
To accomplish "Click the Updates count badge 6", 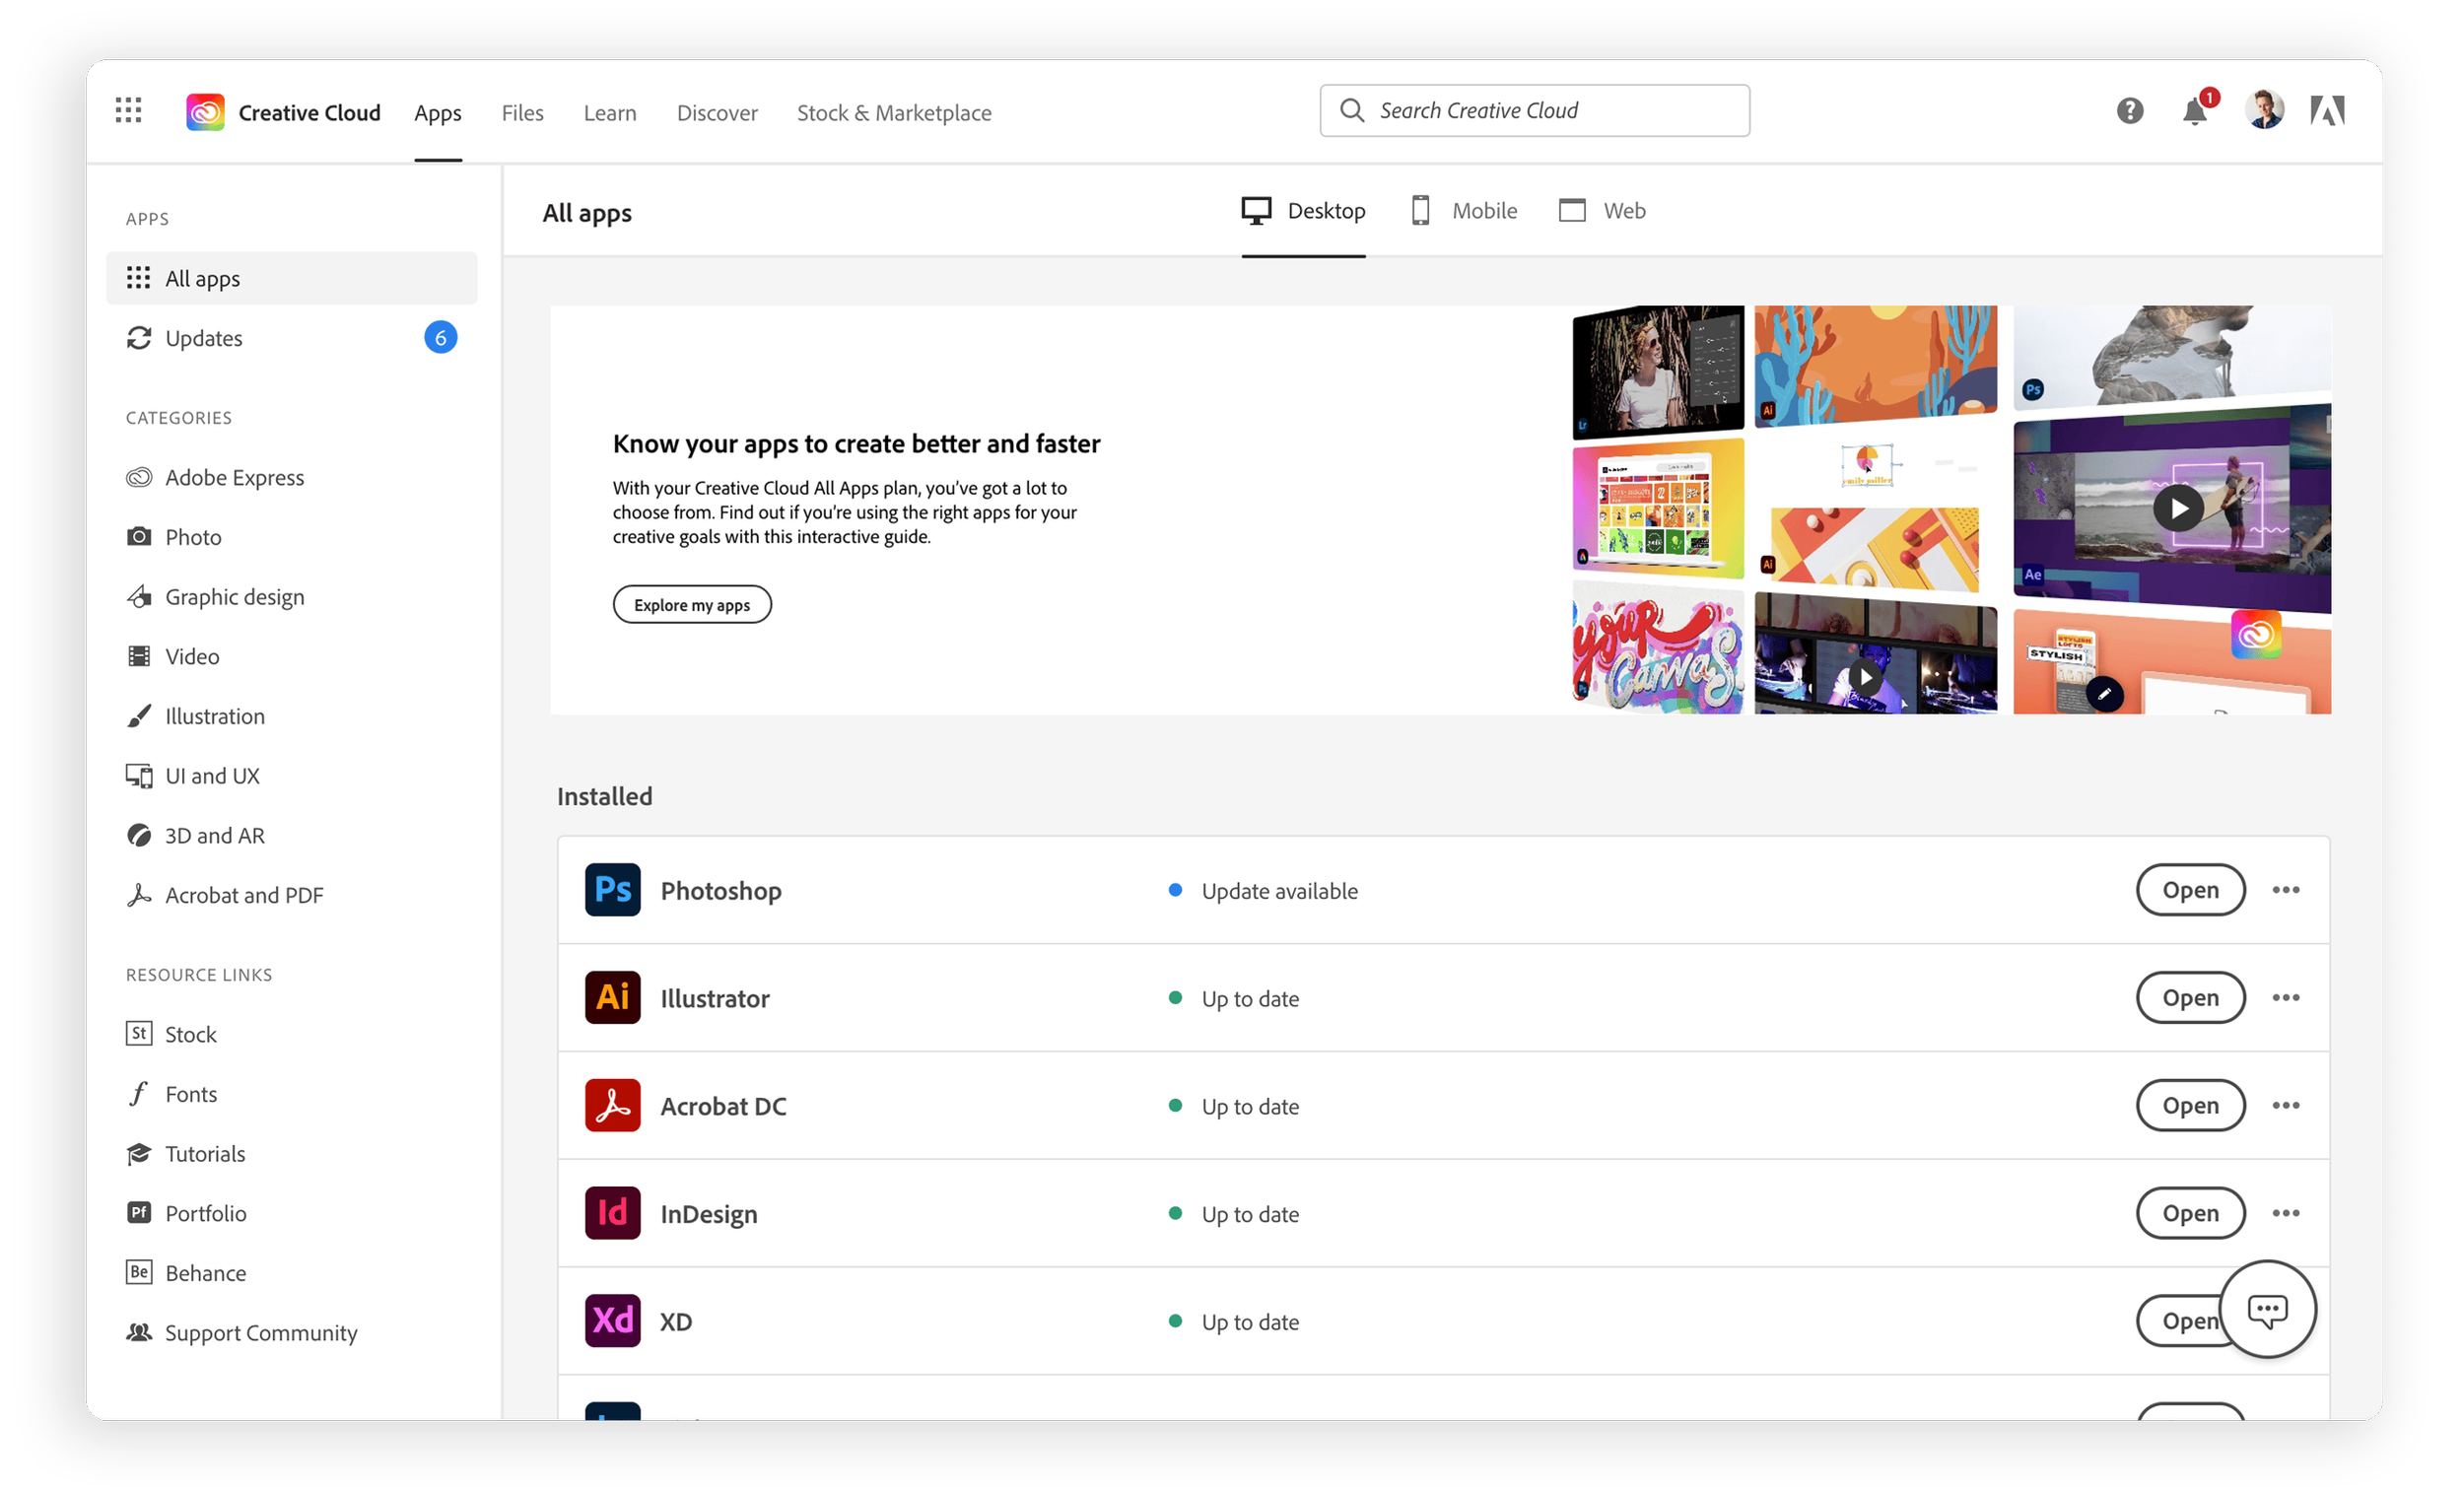I will [441, 338].
